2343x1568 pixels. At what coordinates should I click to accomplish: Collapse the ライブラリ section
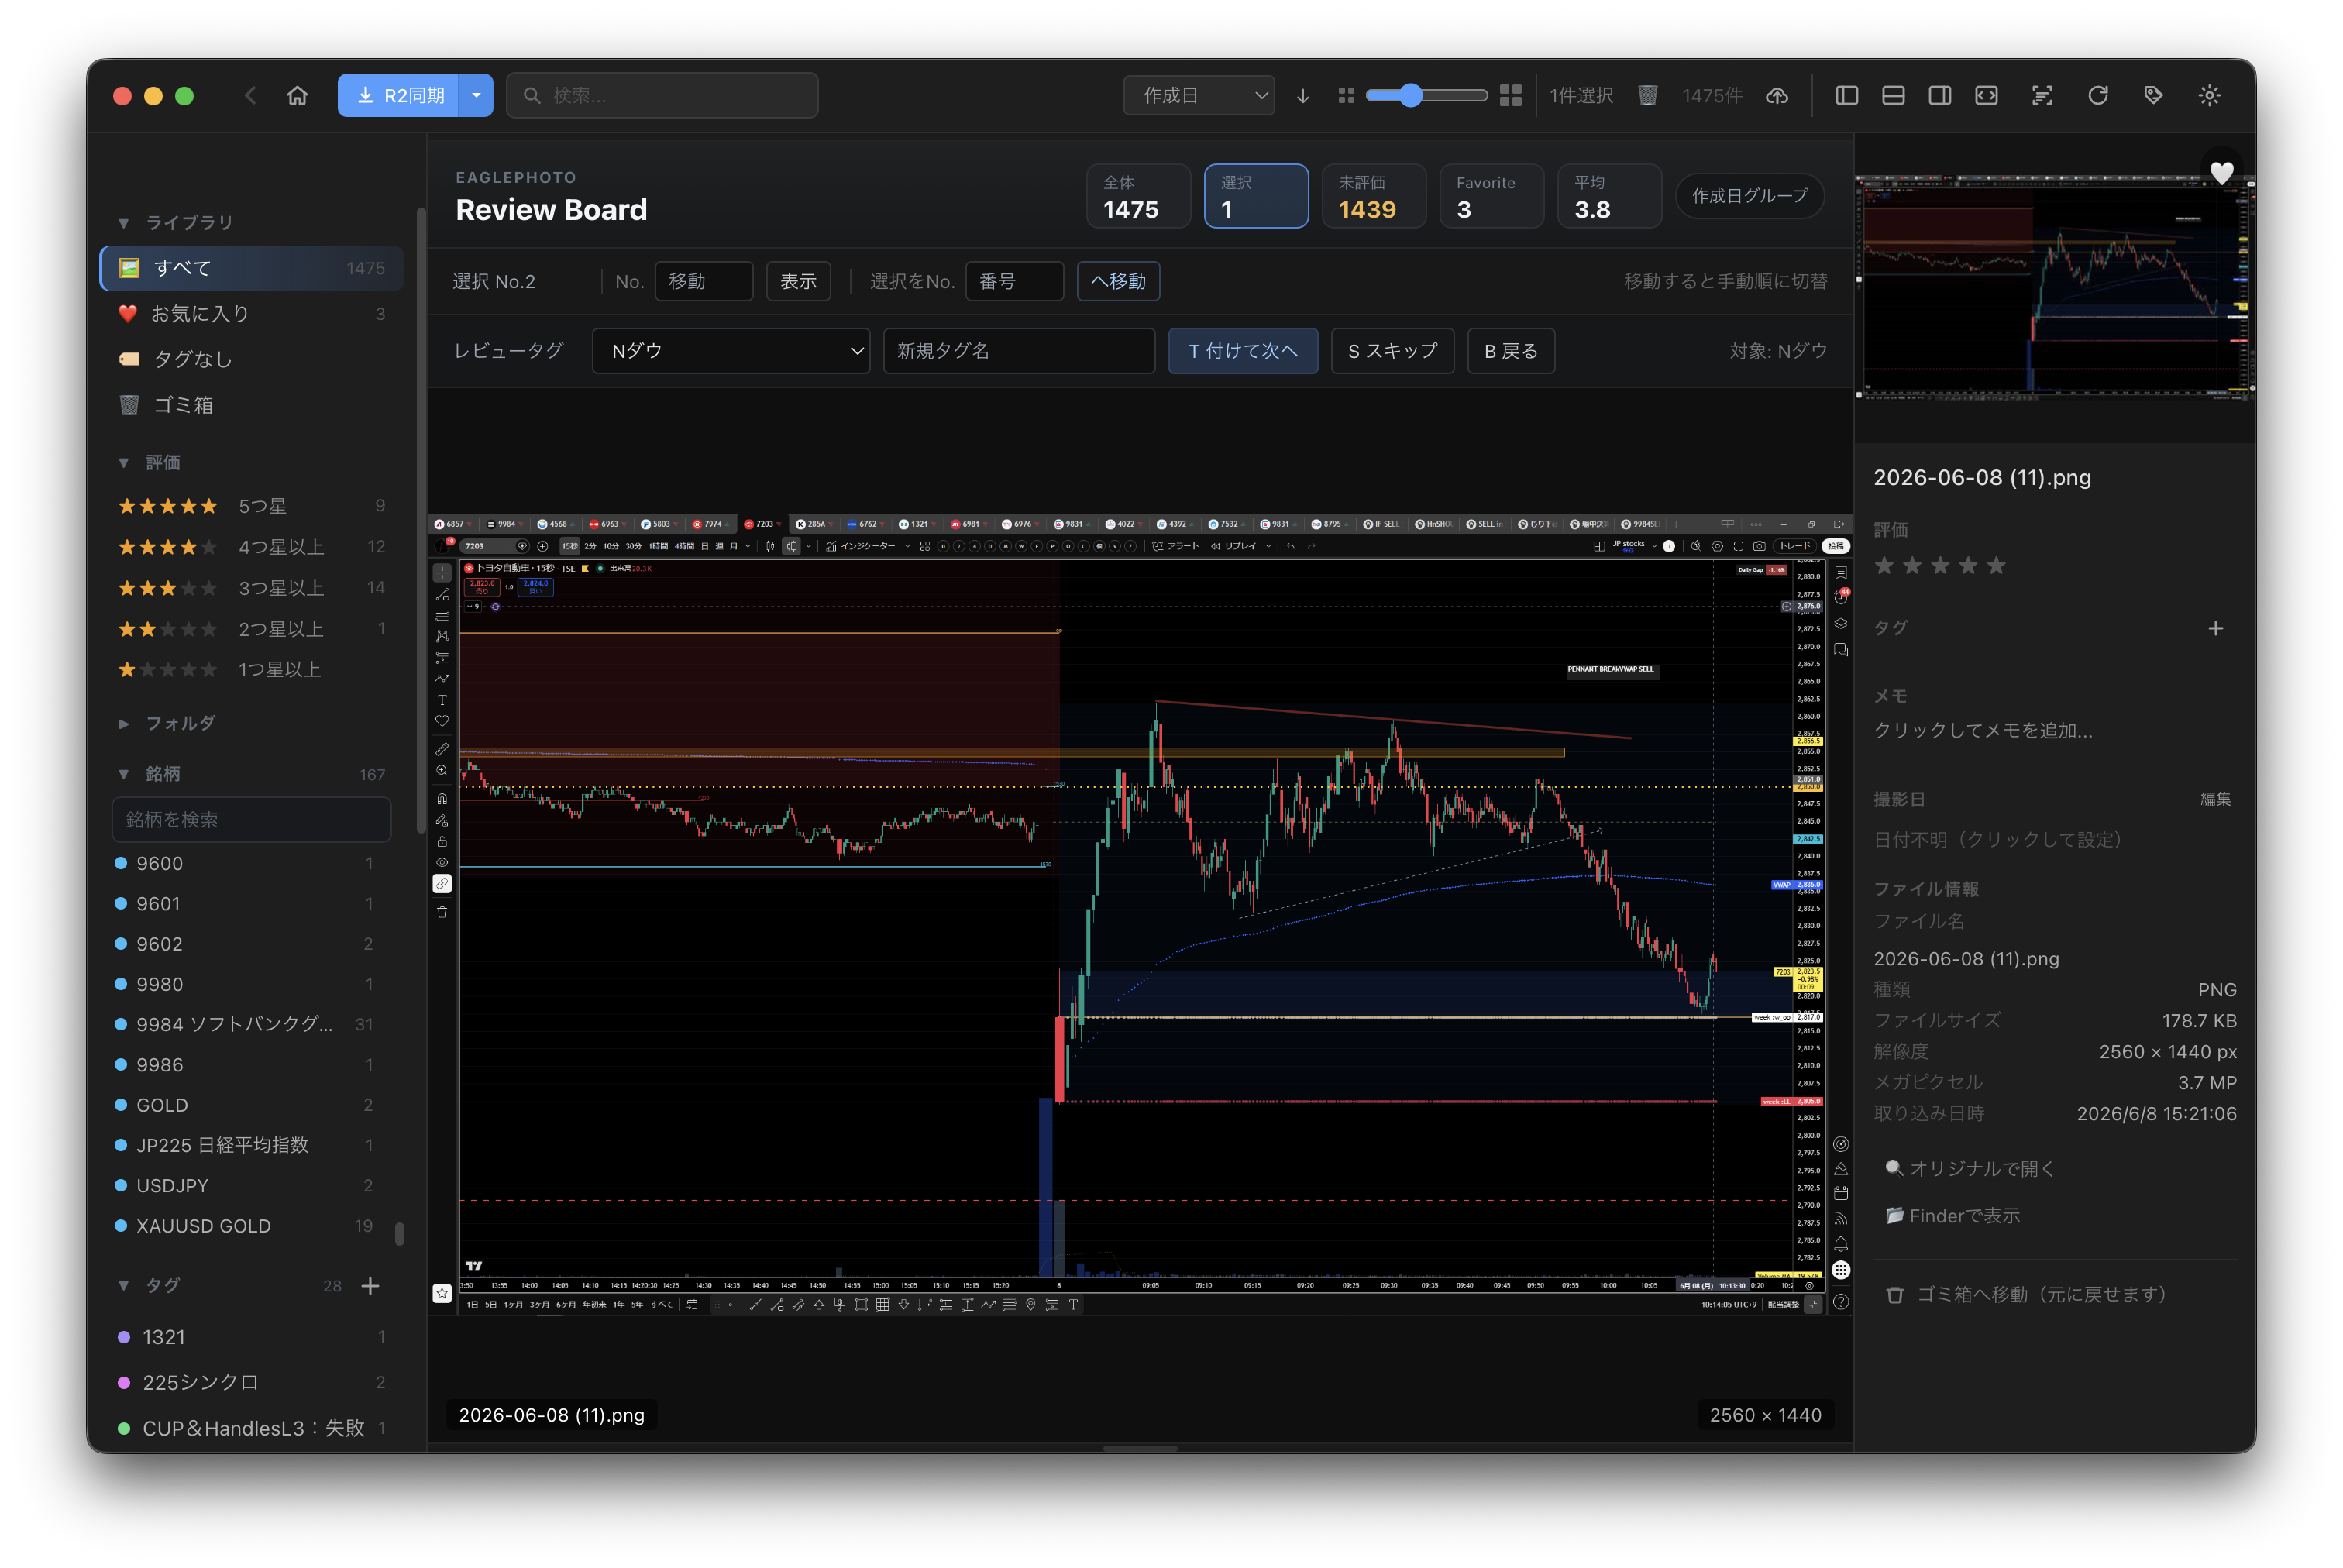coord(123,222)
